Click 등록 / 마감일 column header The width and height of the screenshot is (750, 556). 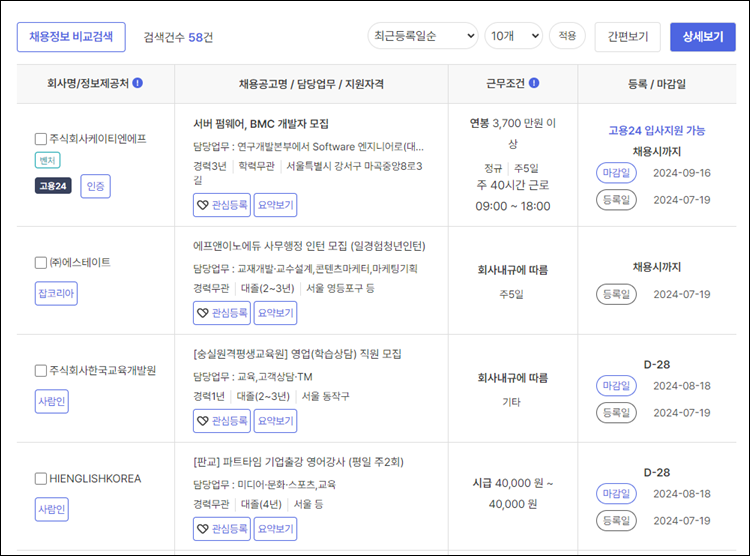click(657, 84)
